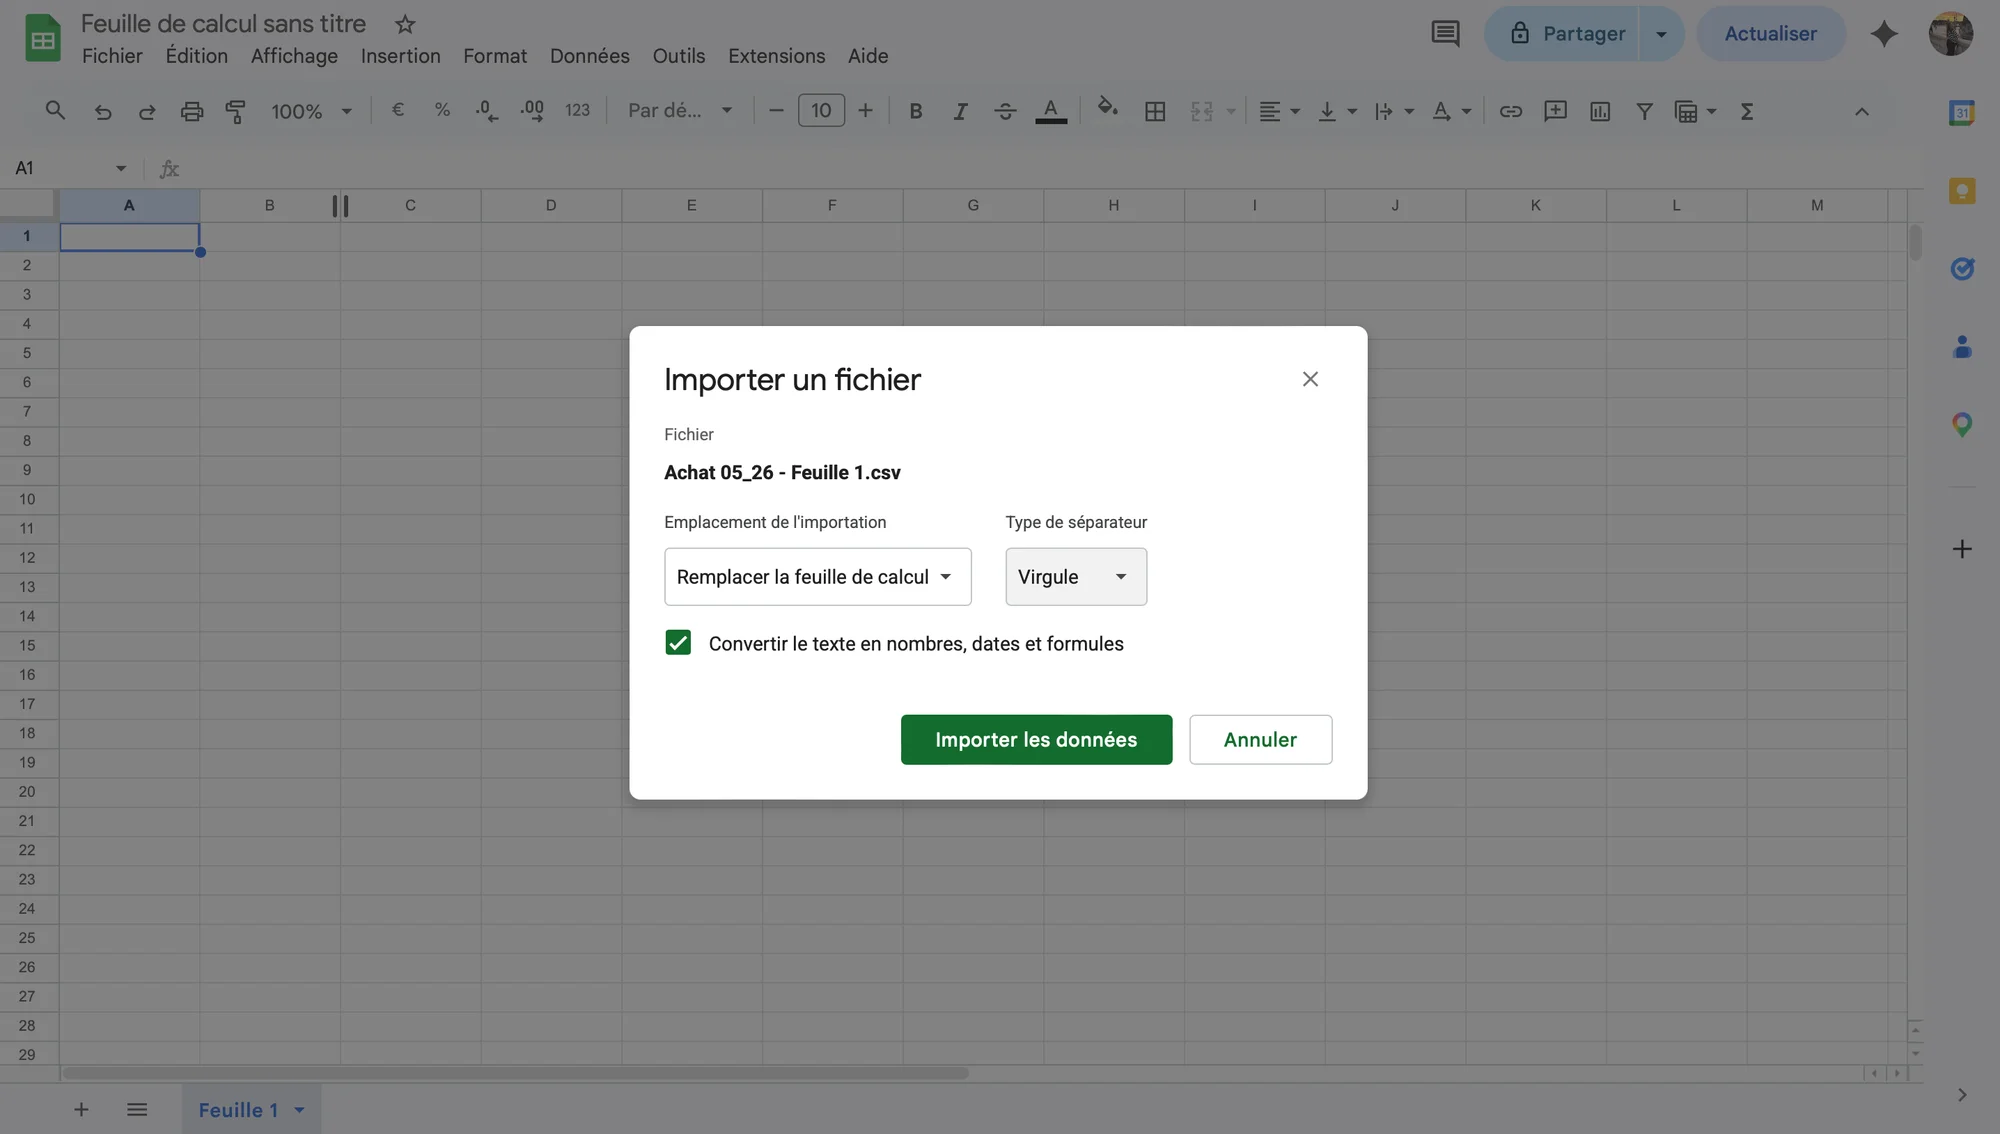The width and height of the screenshot is (2000, 1134).
Task: Collapse the toolbar with the chevron
Action: (x=1861, y=111)
